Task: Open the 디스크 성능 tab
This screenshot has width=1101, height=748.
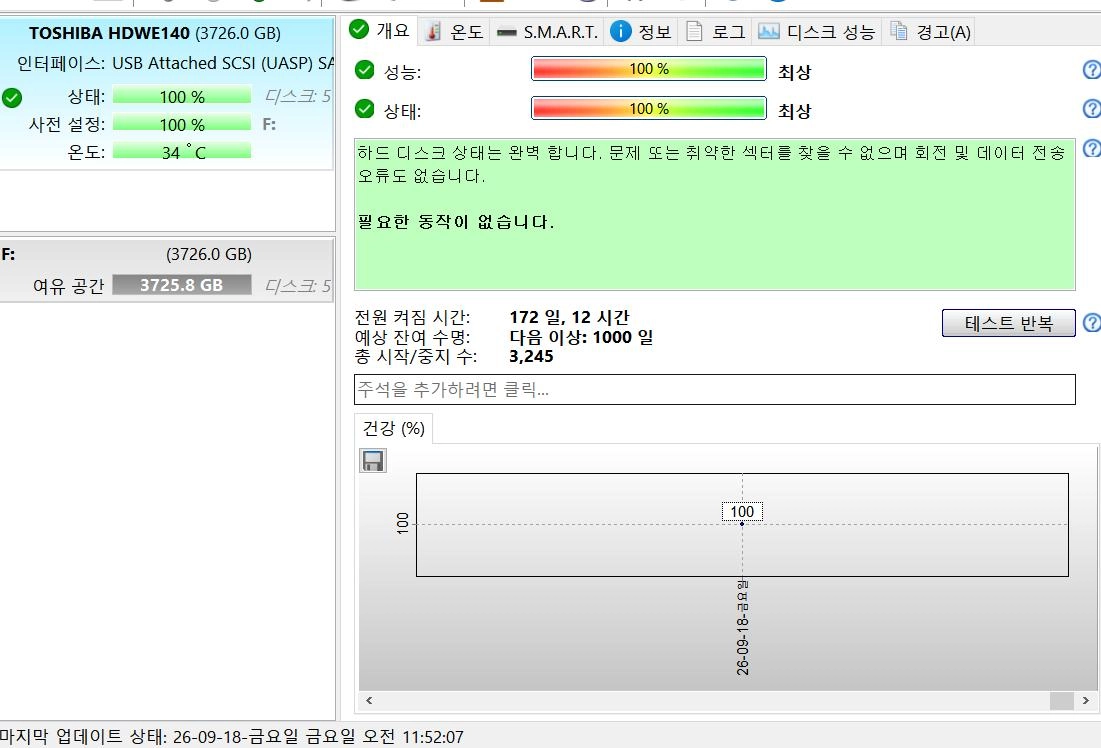Action: pos(817,32)
